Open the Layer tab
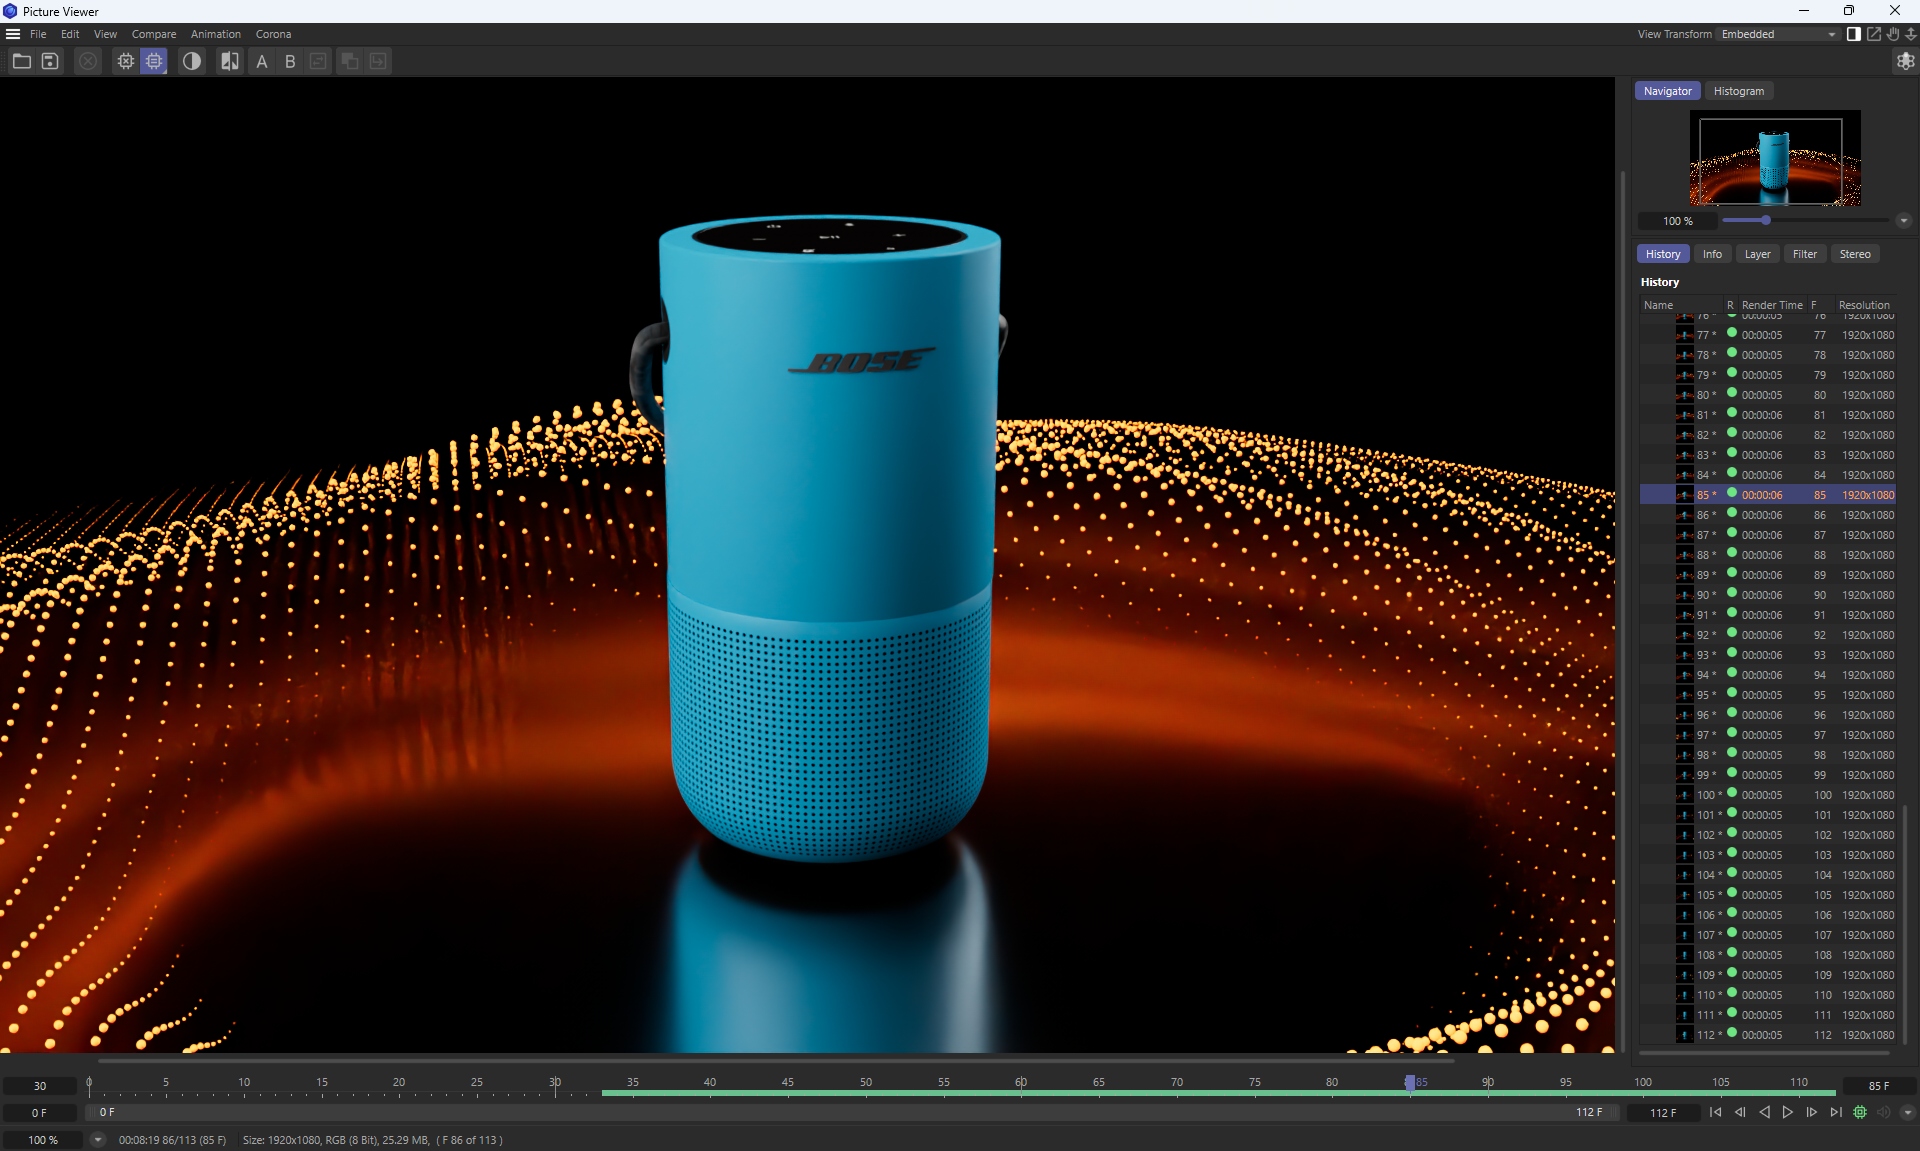Screen dimensions: 1920x1151 tap(1757, 254)
